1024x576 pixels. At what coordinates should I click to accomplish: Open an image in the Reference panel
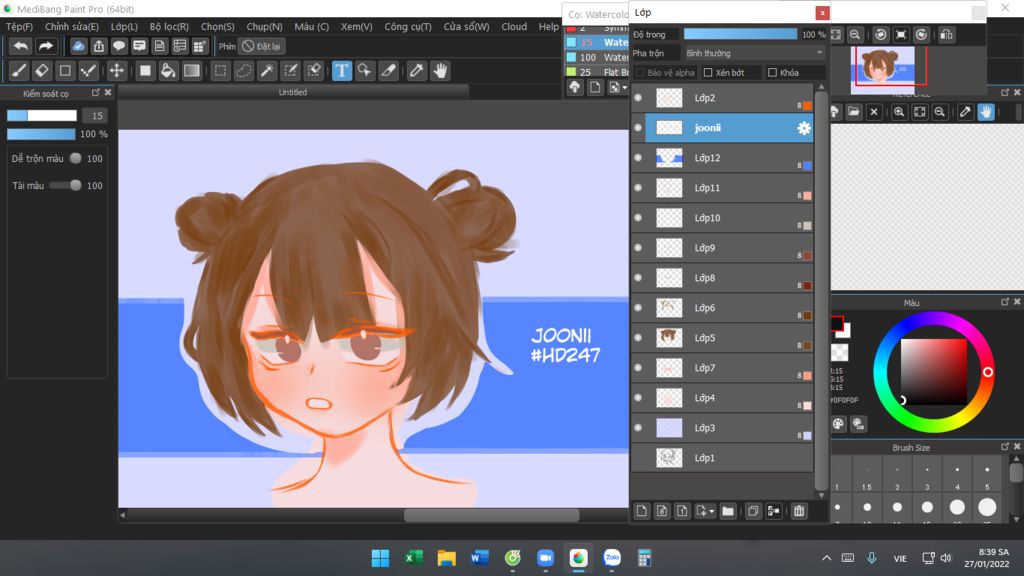tap(854, 112)
